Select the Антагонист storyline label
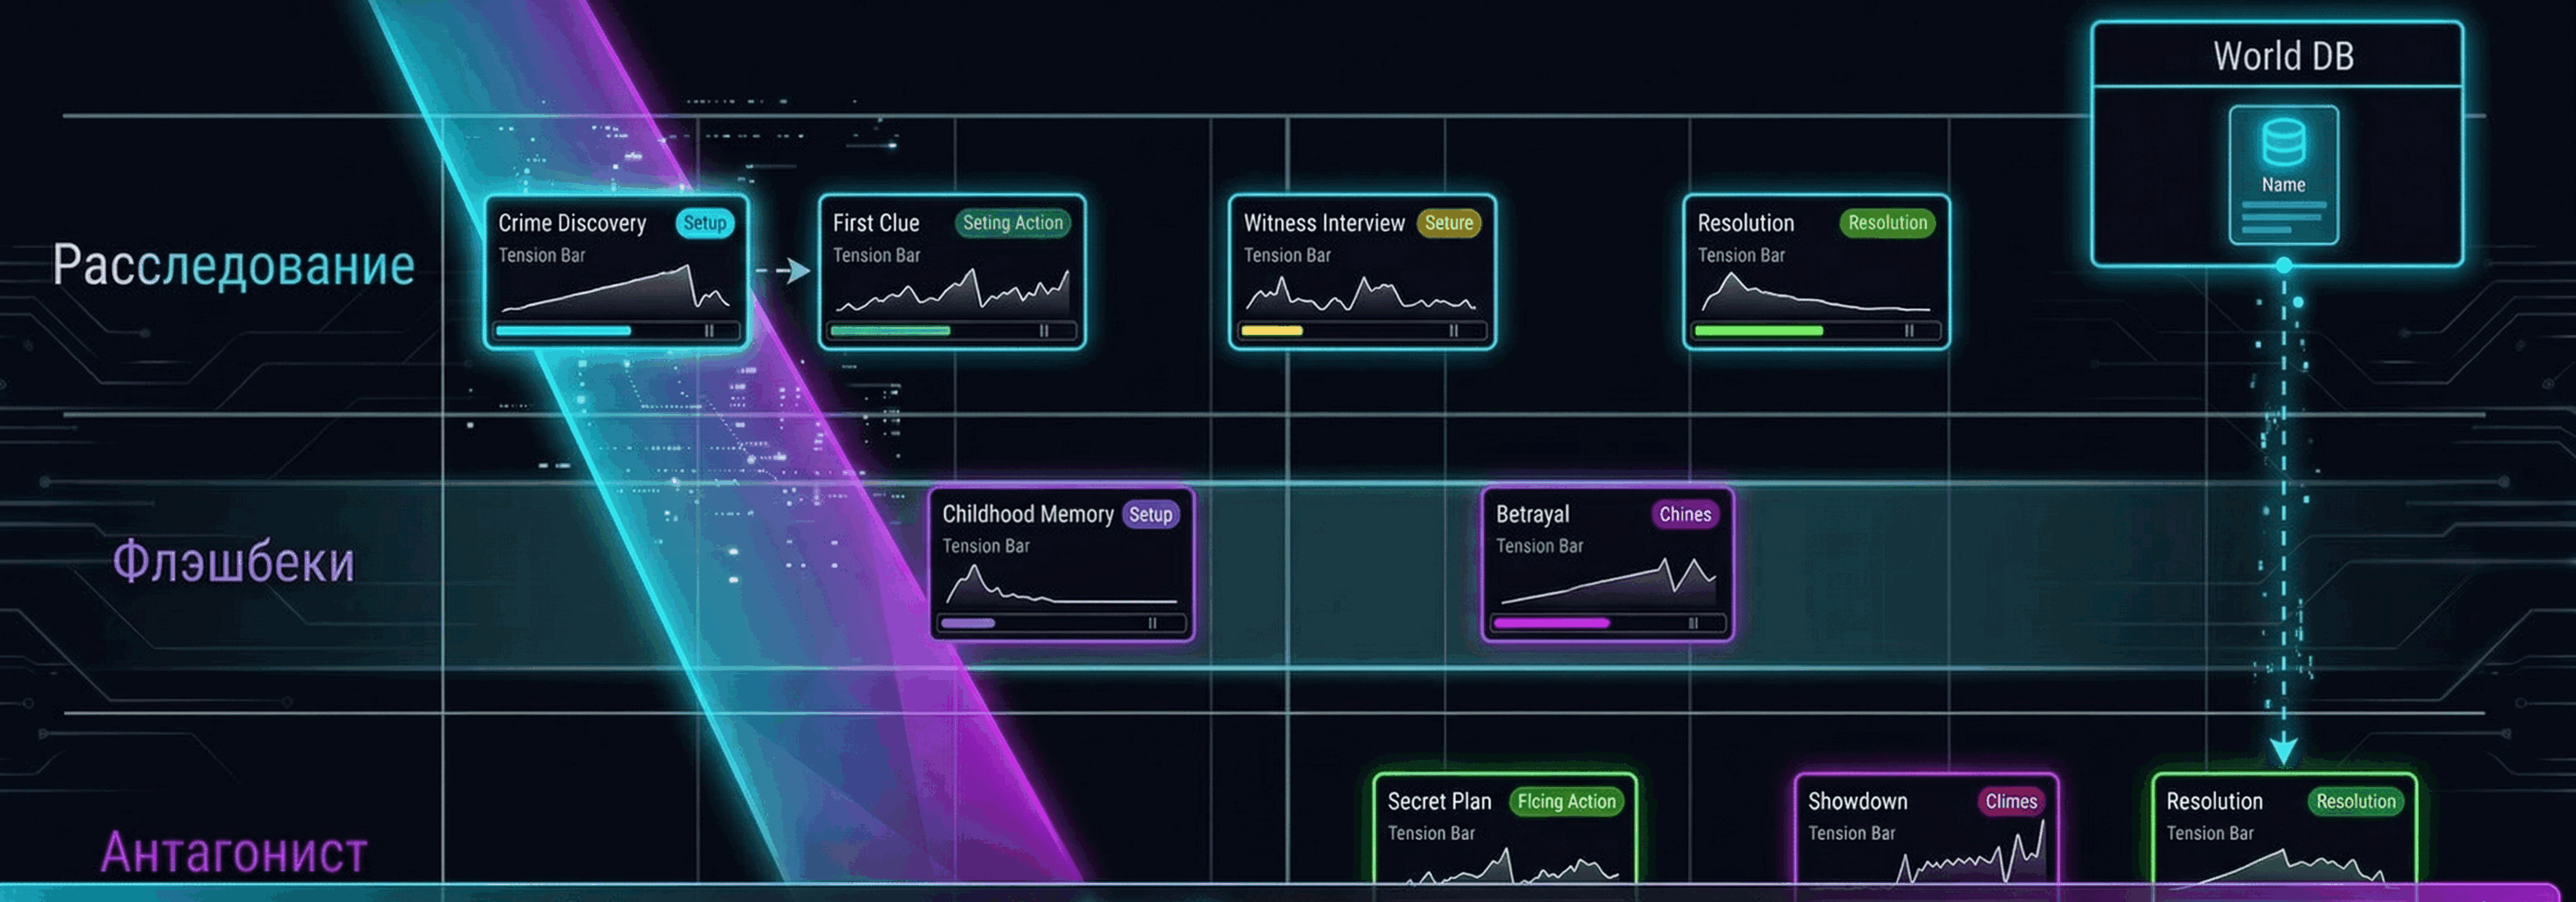Image resolution: width=2576 pixels, height=902 pixels. point(233,853)
